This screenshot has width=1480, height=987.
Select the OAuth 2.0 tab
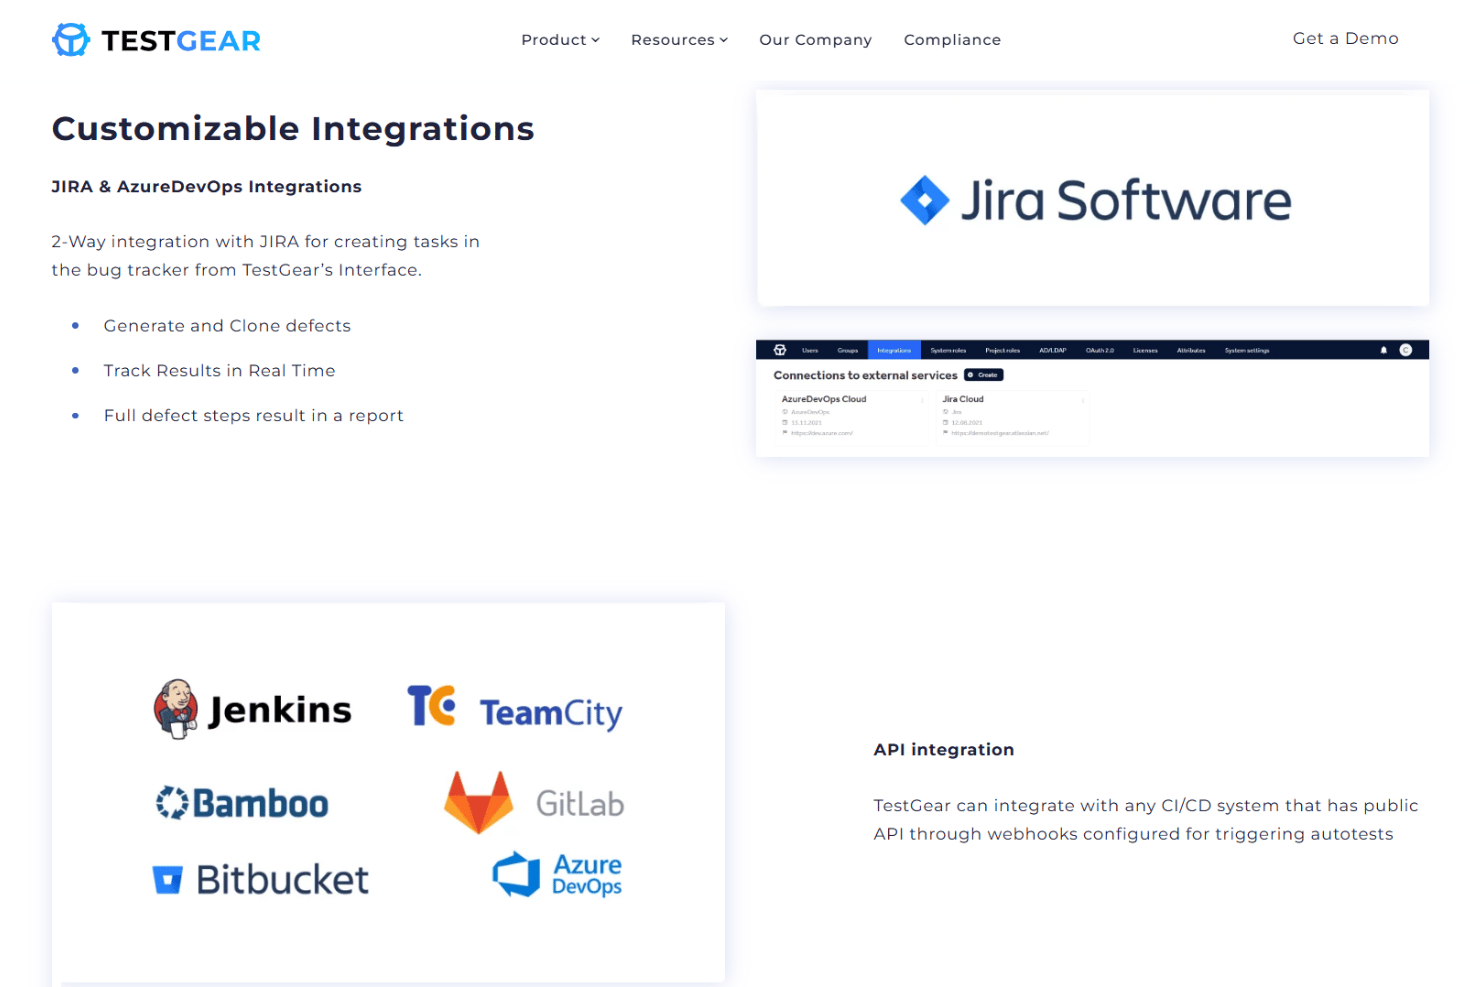1100,350
